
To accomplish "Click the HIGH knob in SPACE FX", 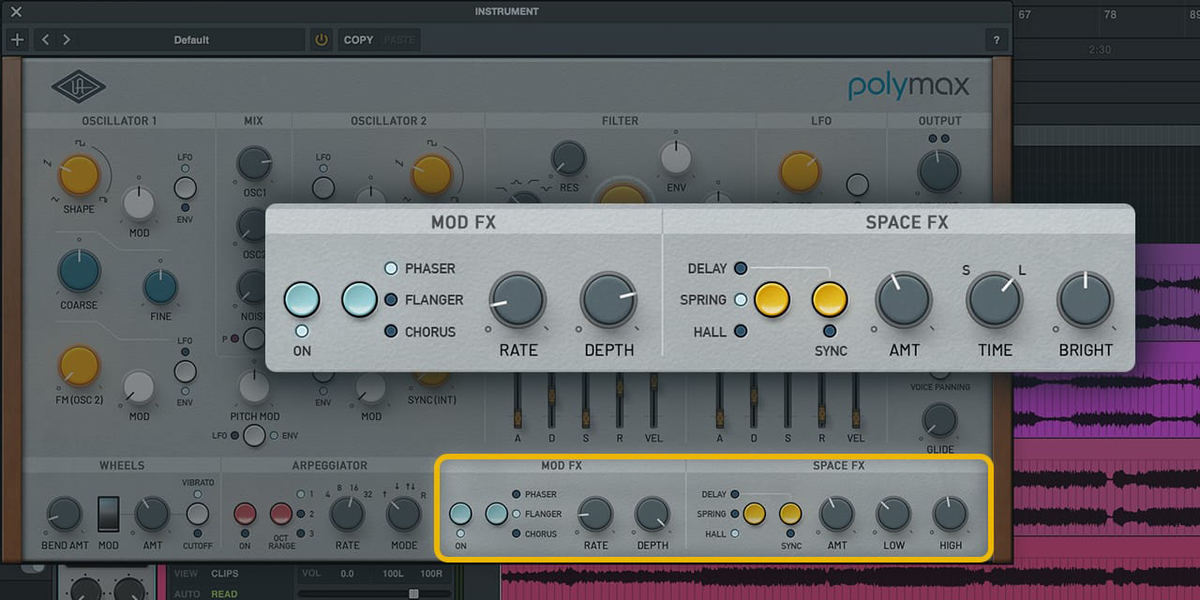I will point(950,514).
